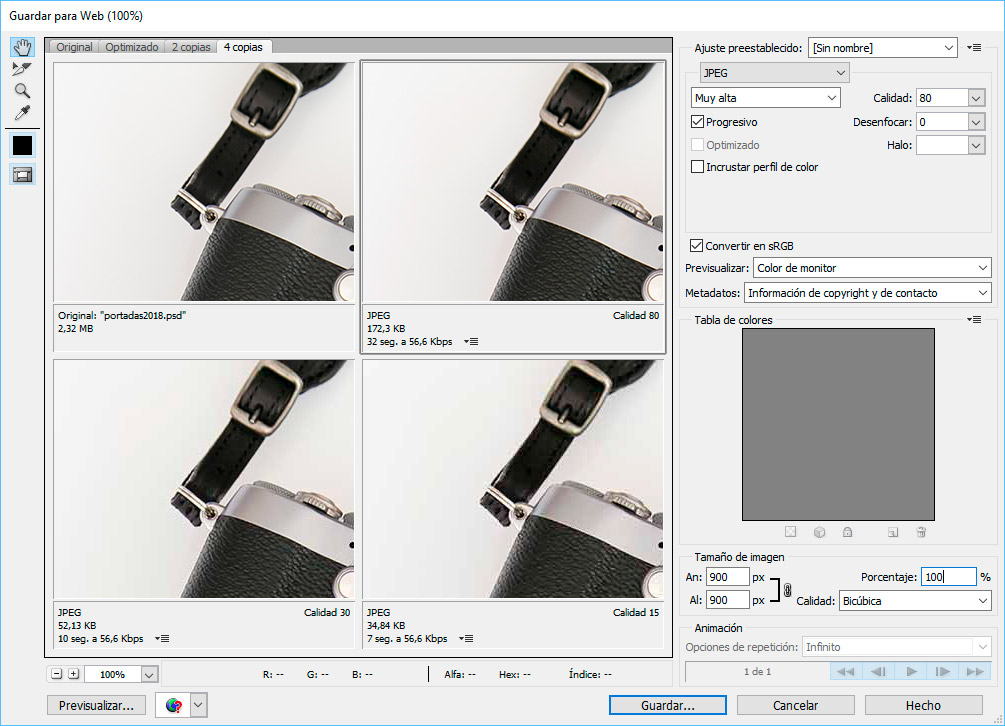Click the black eyedropper color swatch
The image size is (1005, 726).
pos(22,145)
